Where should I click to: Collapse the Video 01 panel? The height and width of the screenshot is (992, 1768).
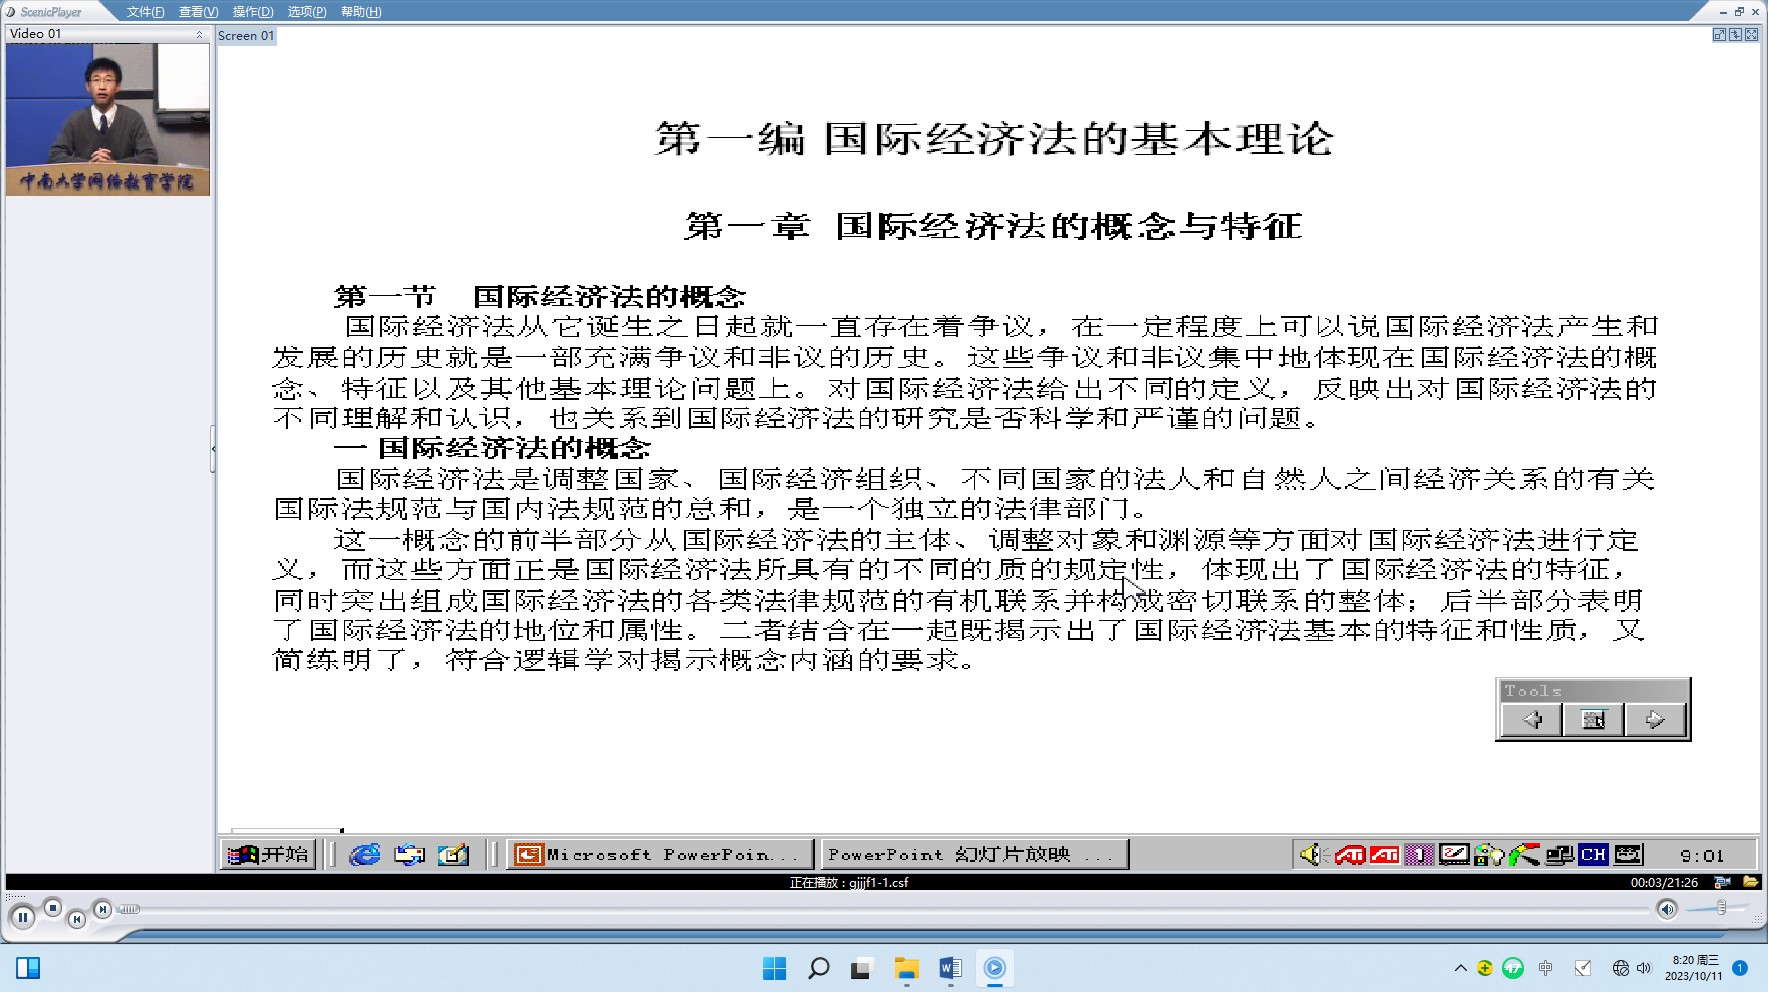coord(199,34)
